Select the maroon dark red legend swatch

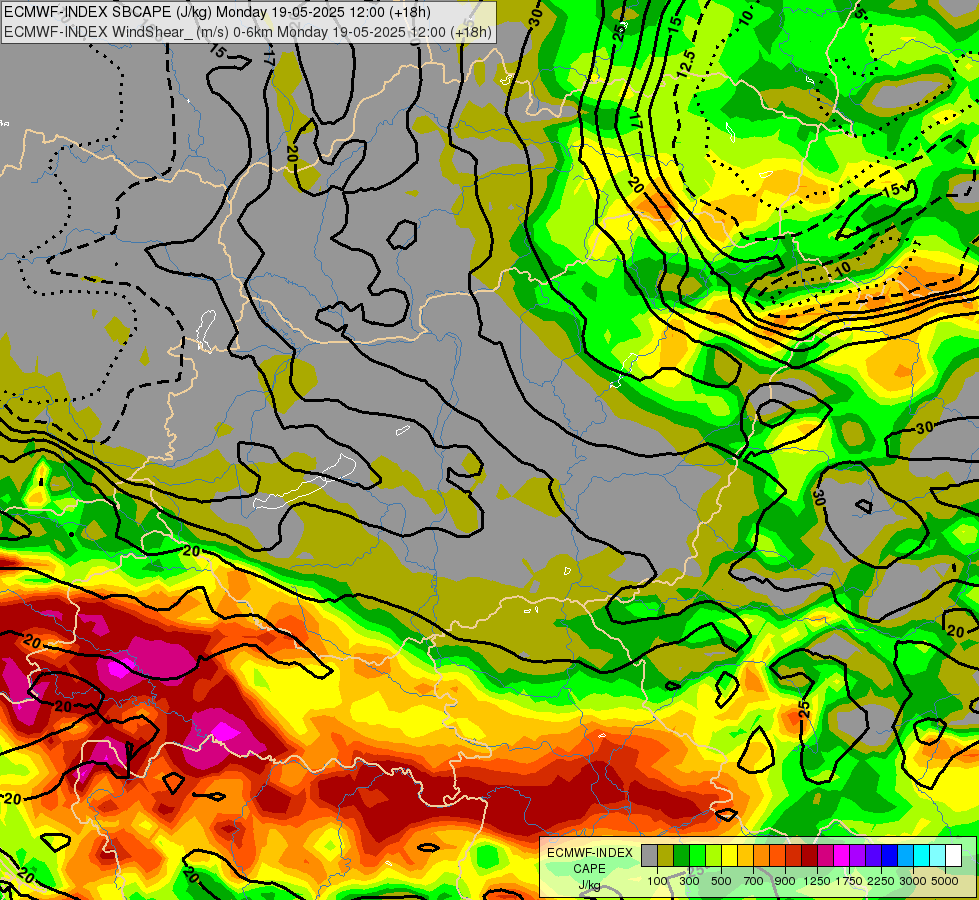(x=810, y=855)
